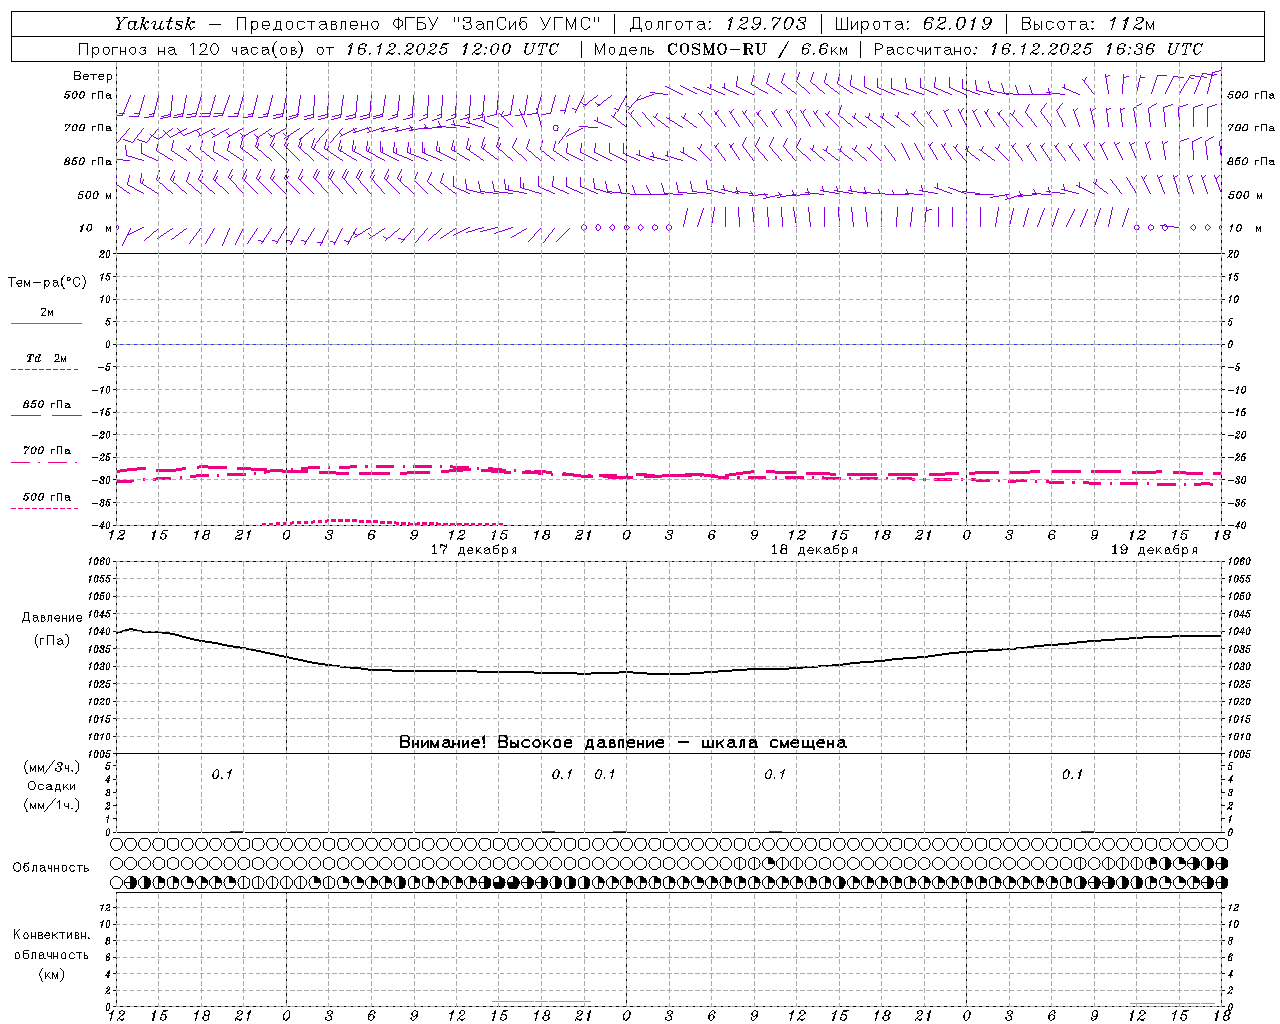The width and height of the screenshot is (1280, 1024).
Task: Select the "Широта: 62.019" header value
Action: click(x=913, y=24)
